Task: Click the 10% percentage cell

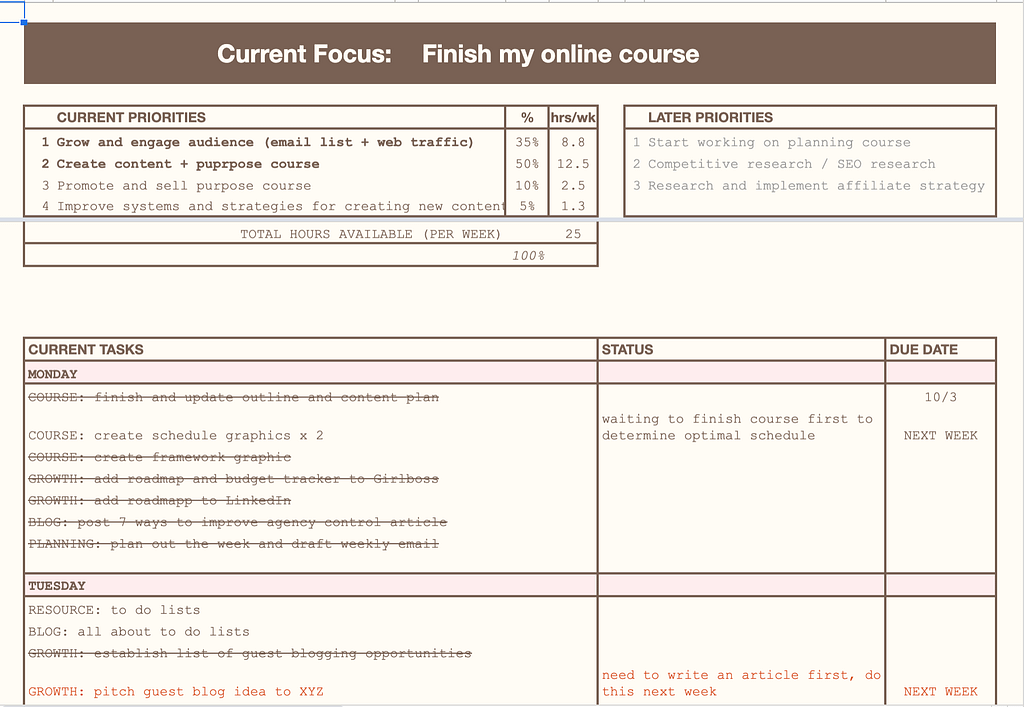Action: pos(527,185)
